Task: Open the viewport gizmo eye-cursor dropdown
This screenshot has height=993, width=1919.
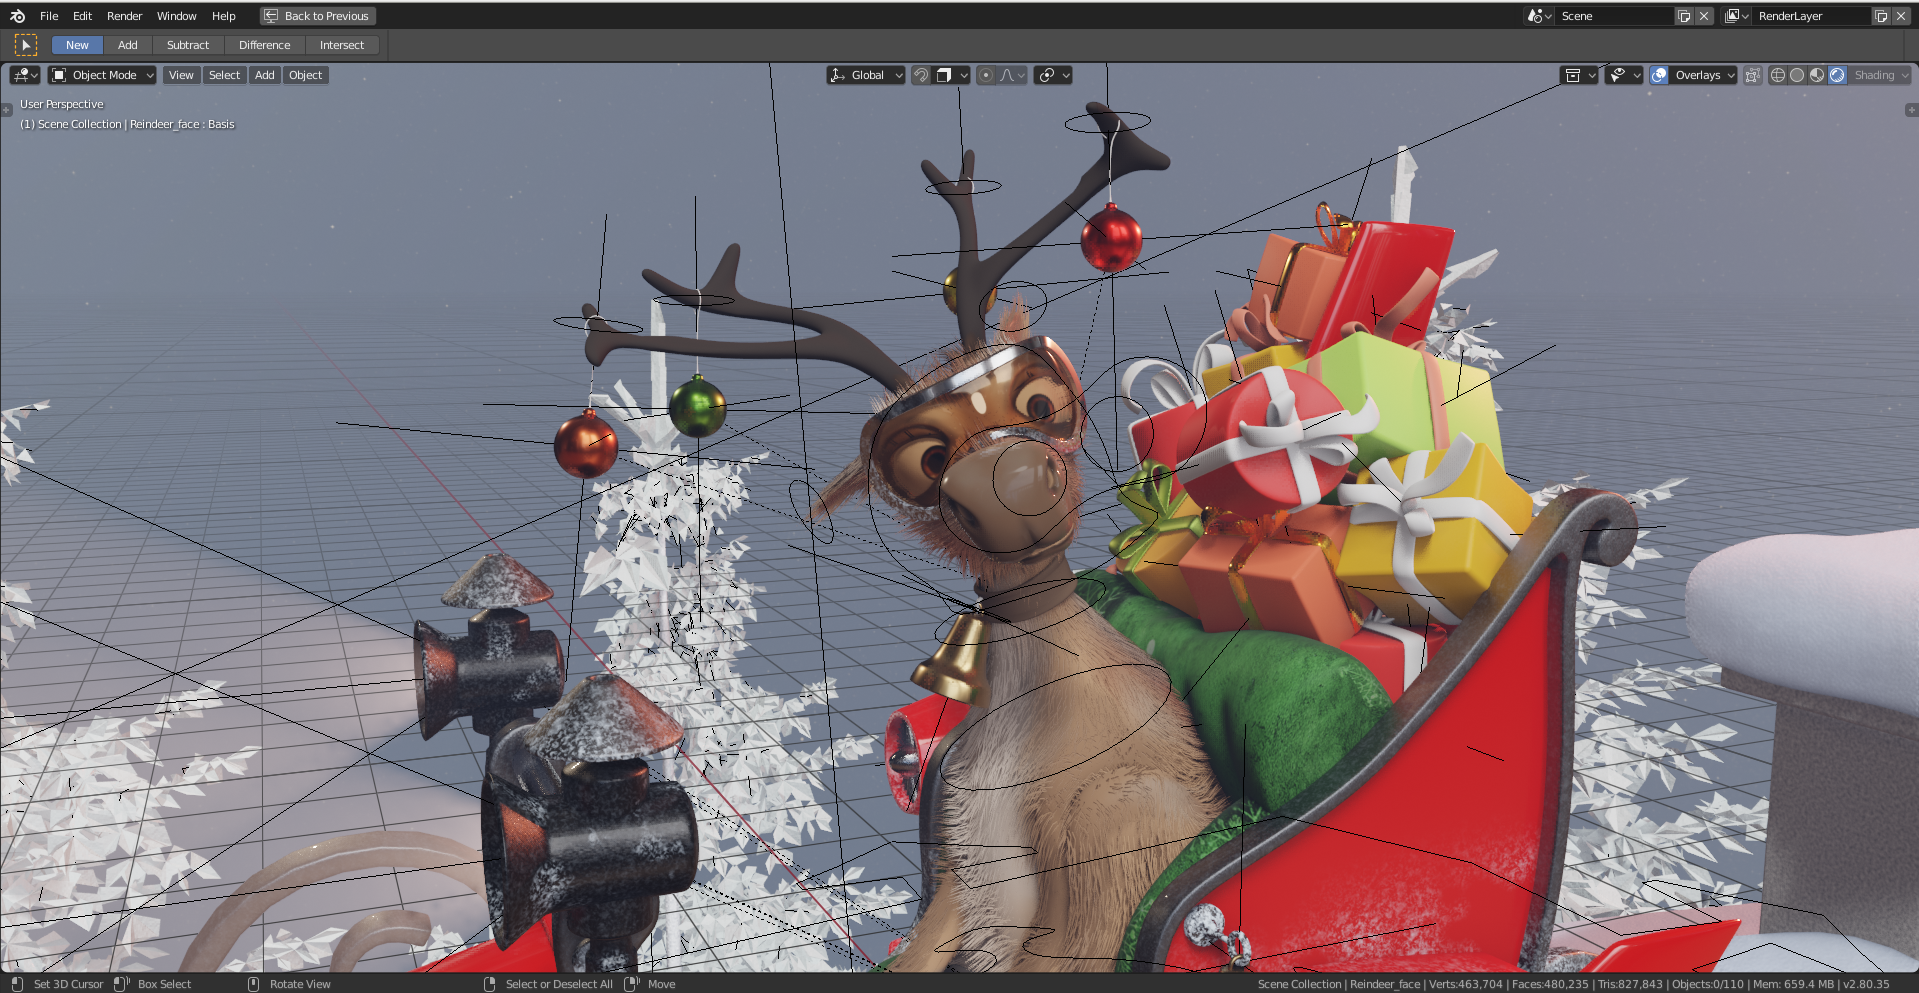Action: pos(1624,75)
